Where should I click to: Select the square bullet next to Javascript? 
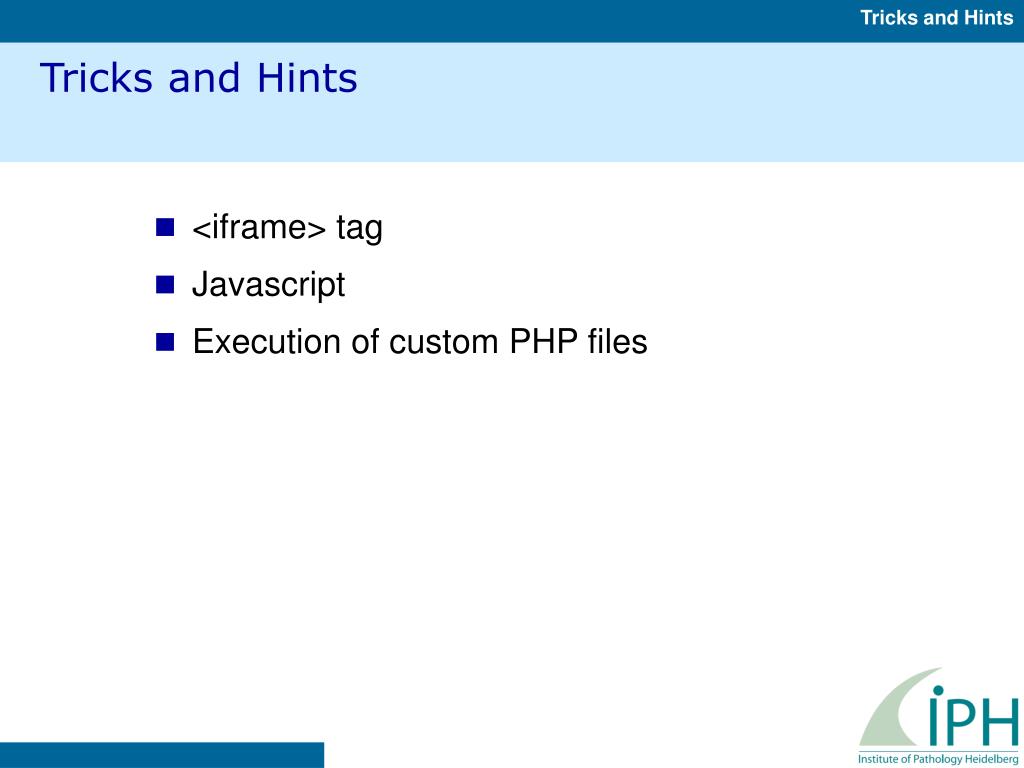point(165,285)
